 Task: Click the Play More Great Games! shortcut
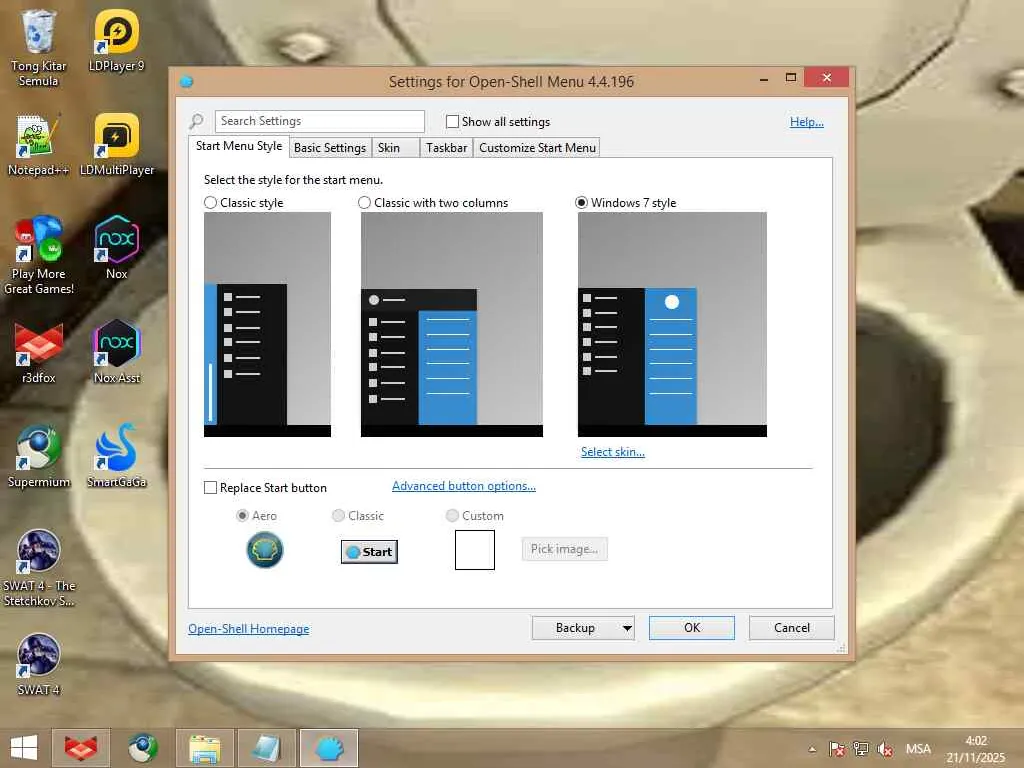38,255
